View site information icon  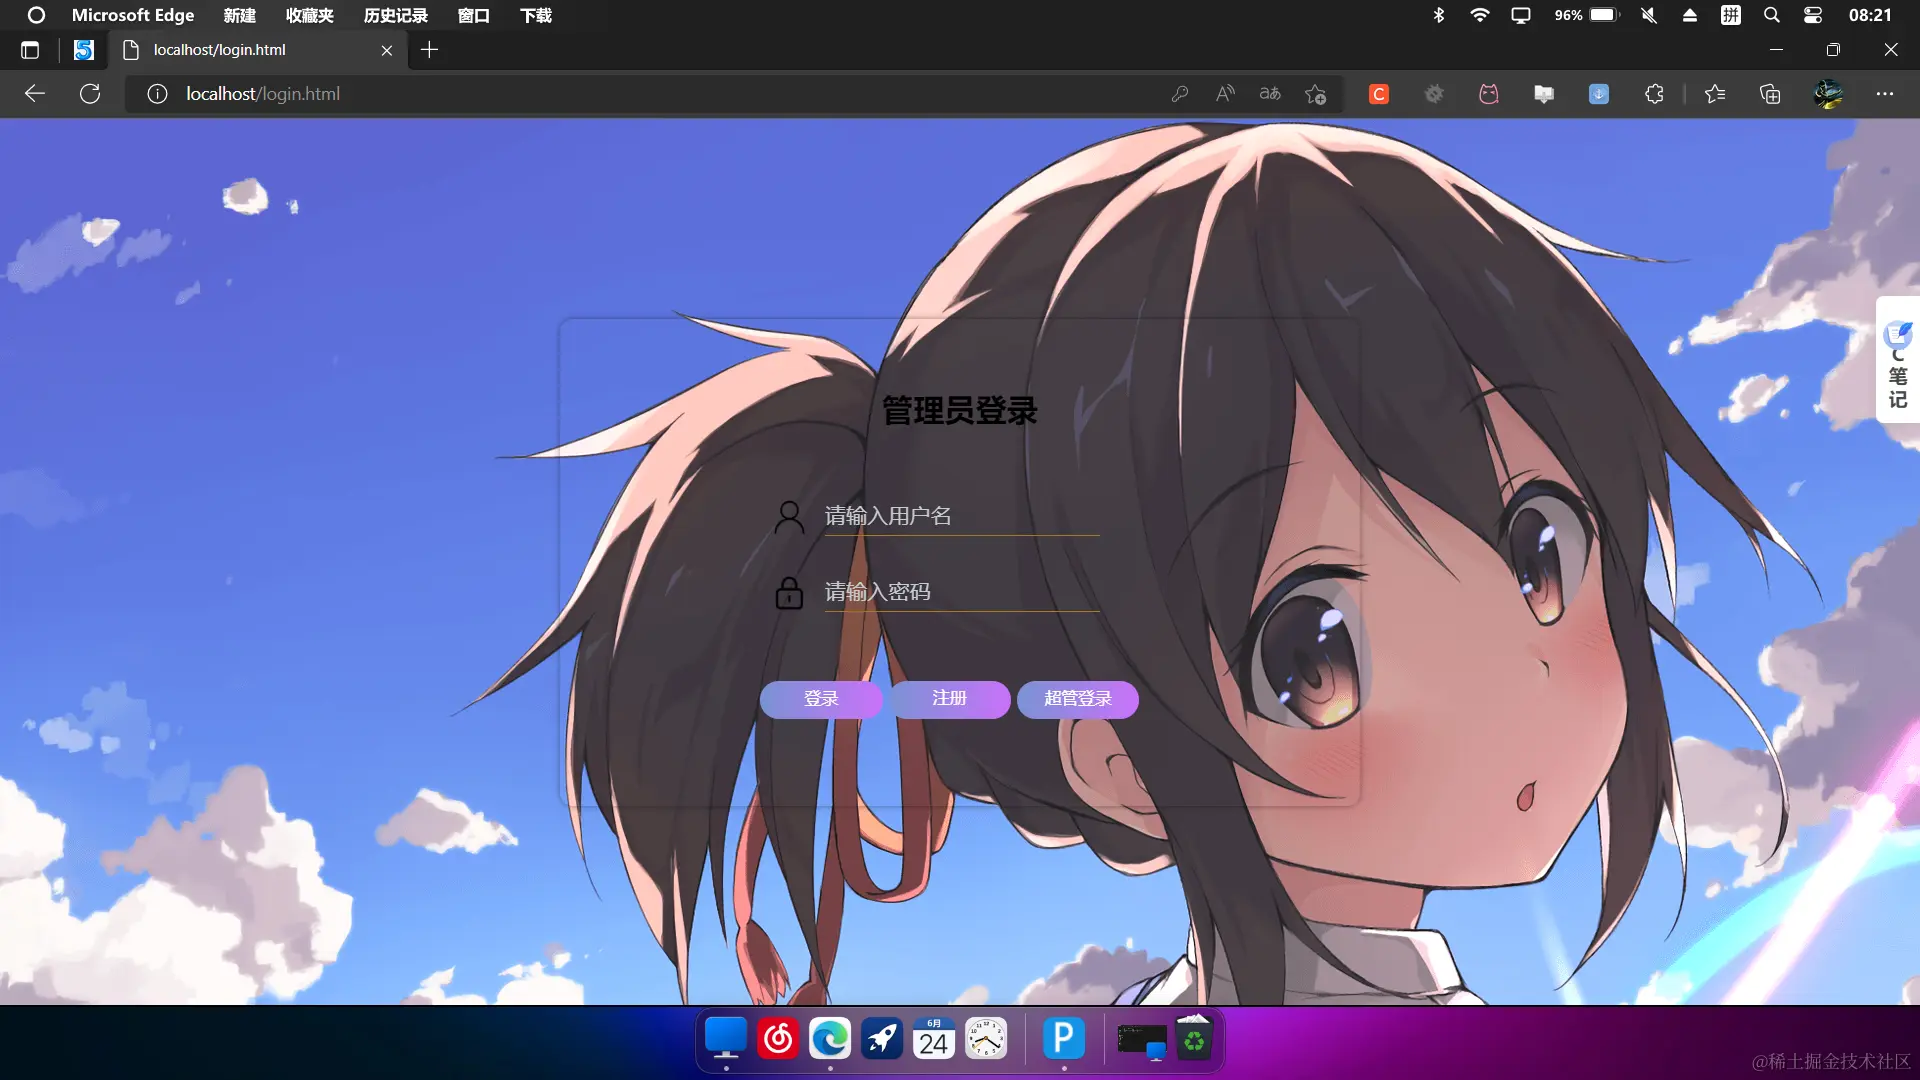[x=157, y=94]
